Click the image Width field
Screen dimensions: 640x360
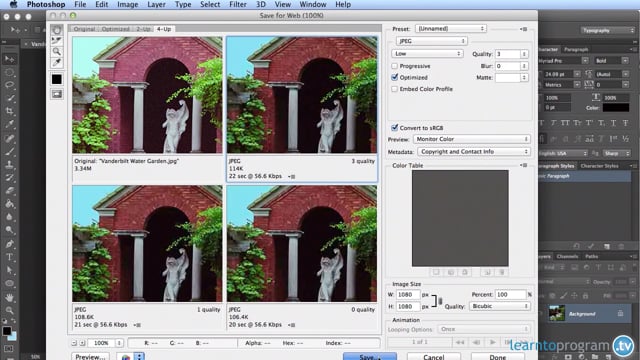[408, 294]
